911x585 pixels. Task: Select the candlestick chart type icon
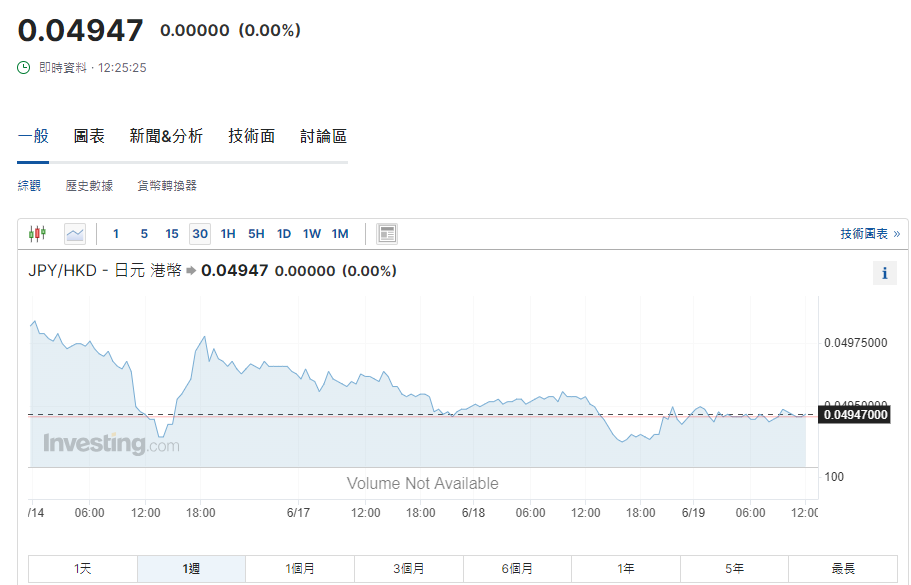38,234
